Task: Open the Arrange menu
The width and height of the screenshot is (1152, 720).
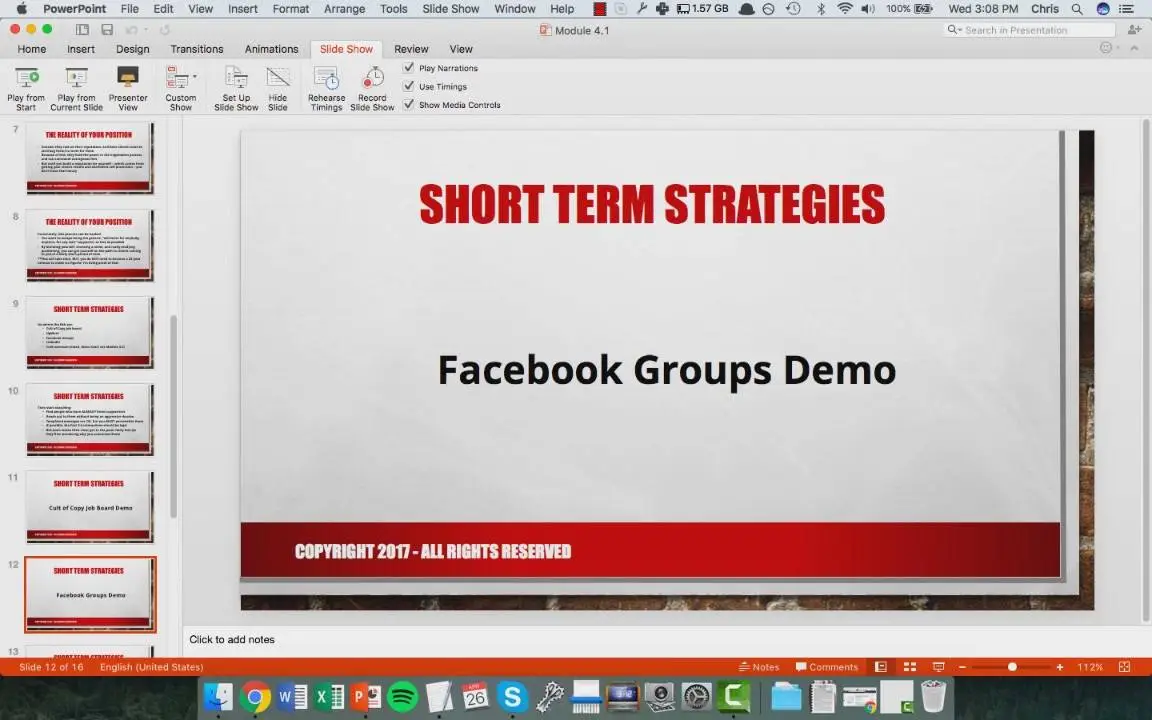Action: (345, 9)
